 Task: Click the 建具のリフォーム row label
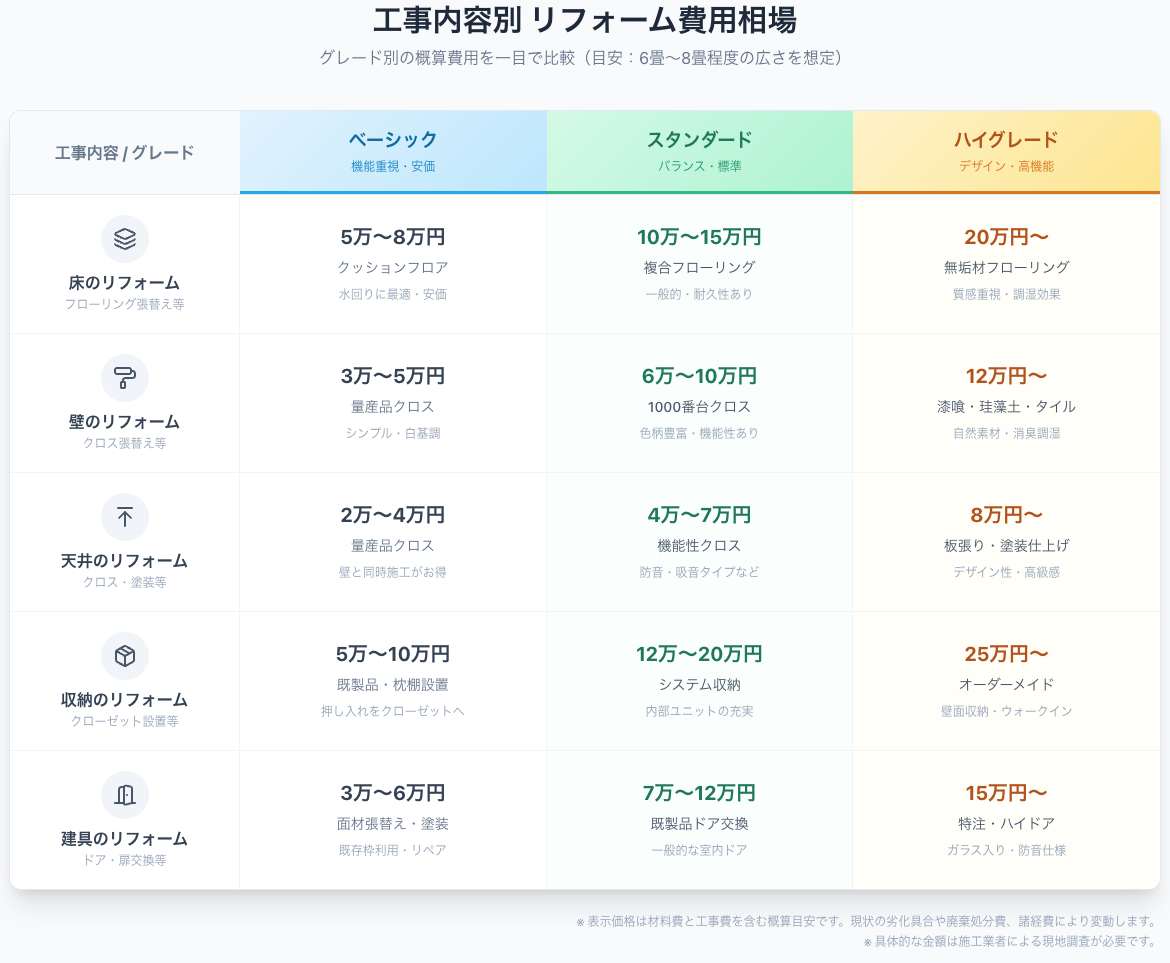click(x=125, y=839)
